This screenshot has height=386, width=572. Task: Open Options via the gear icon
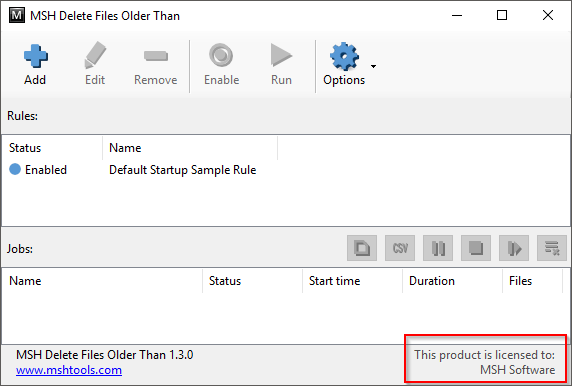344,56
